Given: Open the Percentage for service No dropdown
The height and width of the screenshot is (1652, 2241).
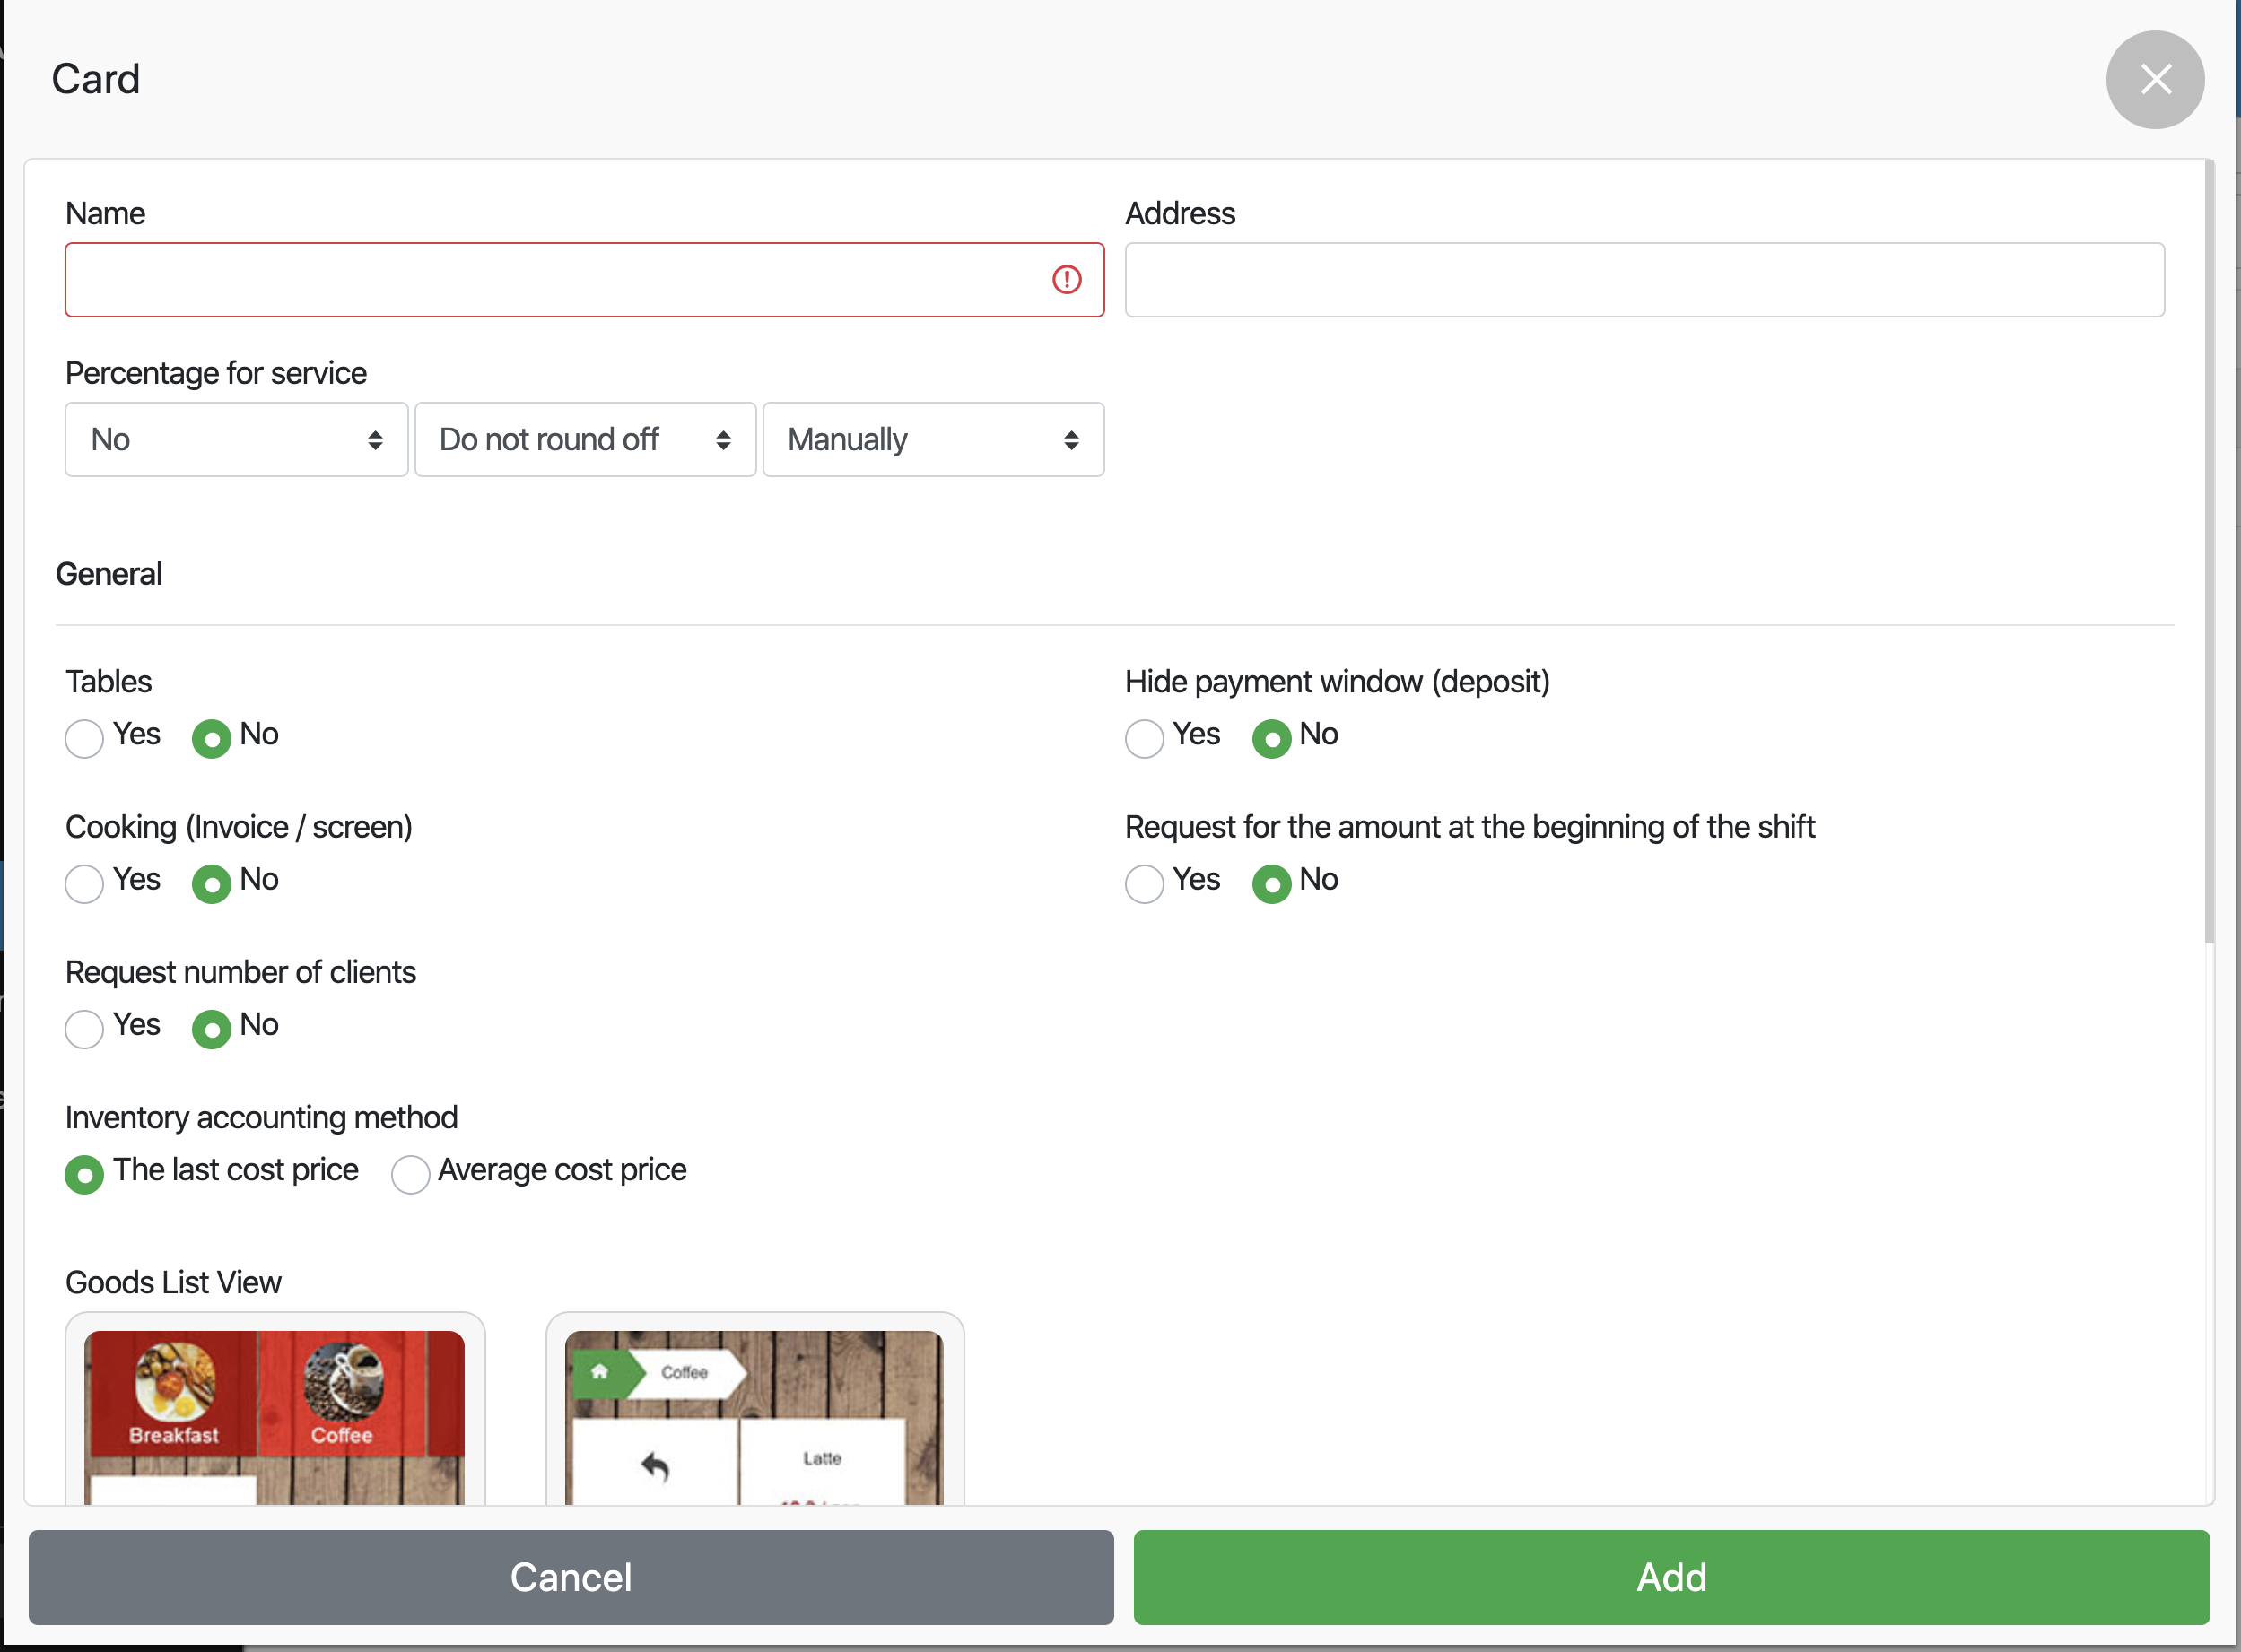Looking at the screenshot, I should tap(236, 440).
